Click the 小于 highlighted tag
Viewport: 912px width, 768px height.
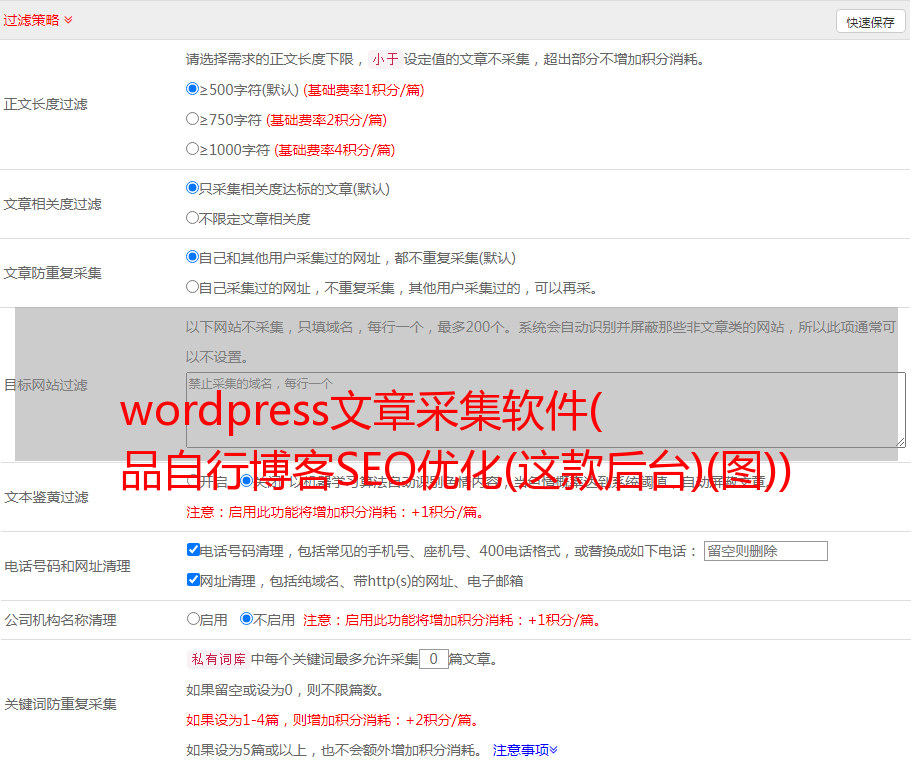pyautogui.click(x=385, y=59)
